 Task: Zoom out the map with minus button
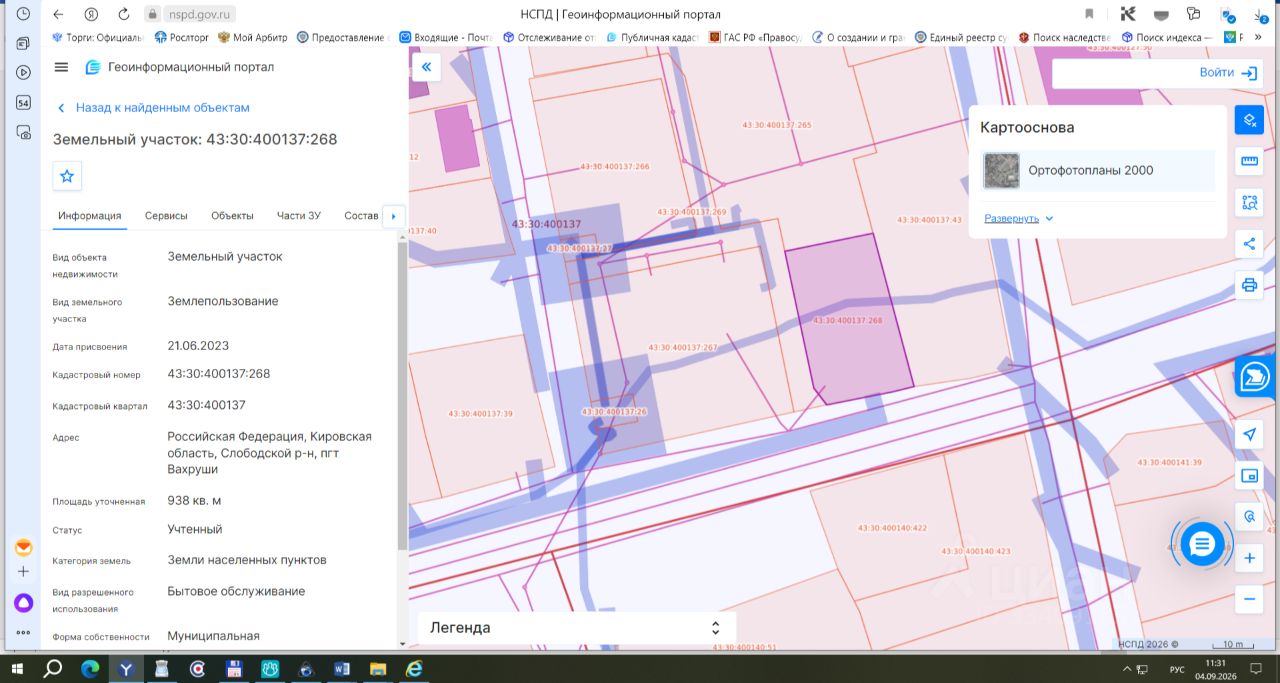tap(1249, 600)
